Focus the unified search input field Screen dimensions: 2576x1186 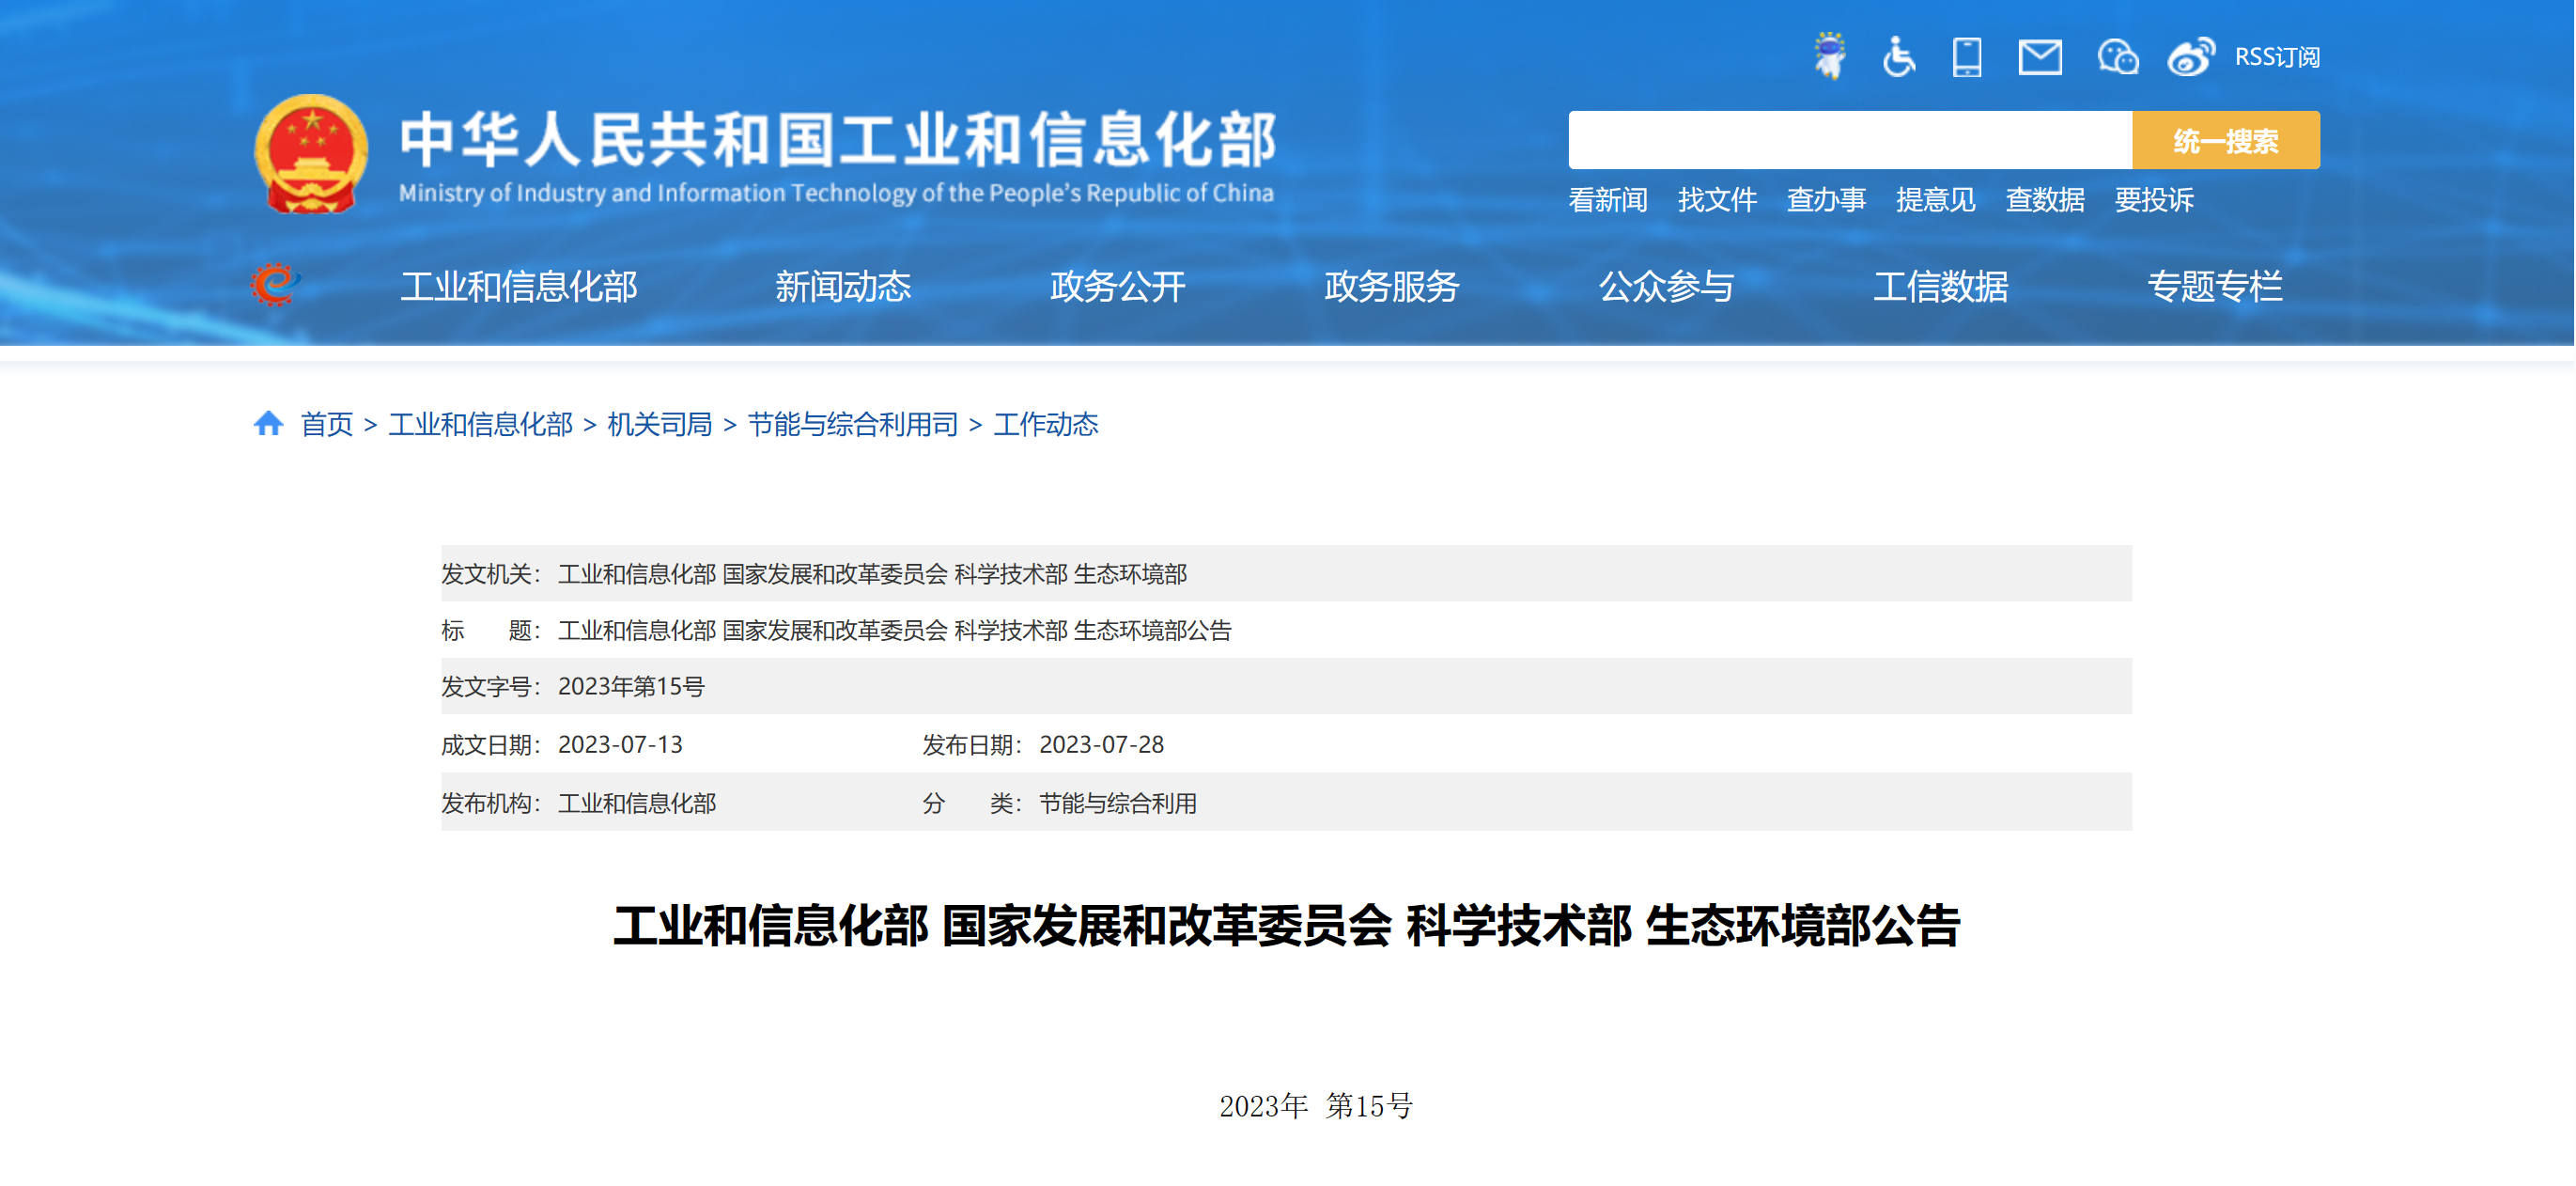[1850, 140]
